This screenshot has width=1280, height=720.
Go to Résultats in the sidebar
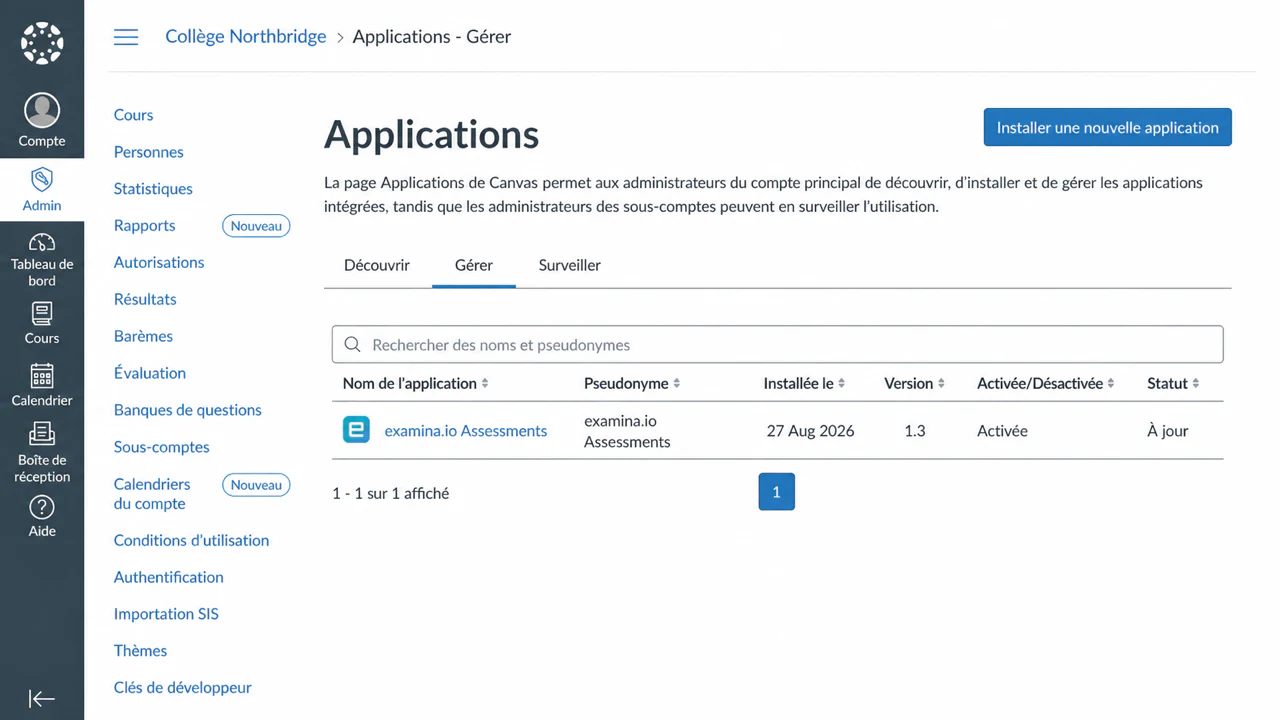pos(145,299)
